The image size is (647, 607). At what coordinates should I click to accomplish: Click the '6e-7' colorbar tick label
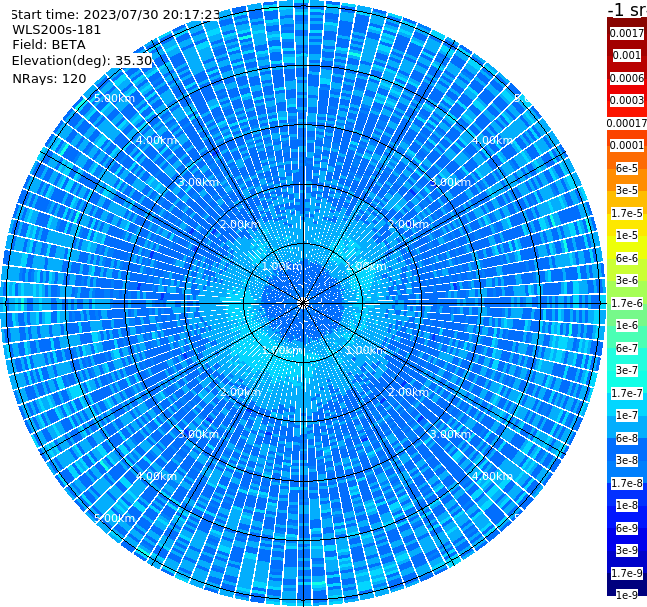point(627,348)
